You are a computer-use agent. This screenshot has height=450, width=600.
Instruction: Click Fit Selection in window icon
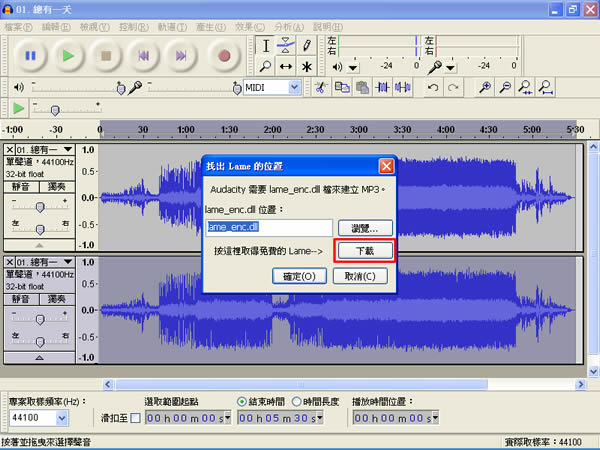click(525, 88)
